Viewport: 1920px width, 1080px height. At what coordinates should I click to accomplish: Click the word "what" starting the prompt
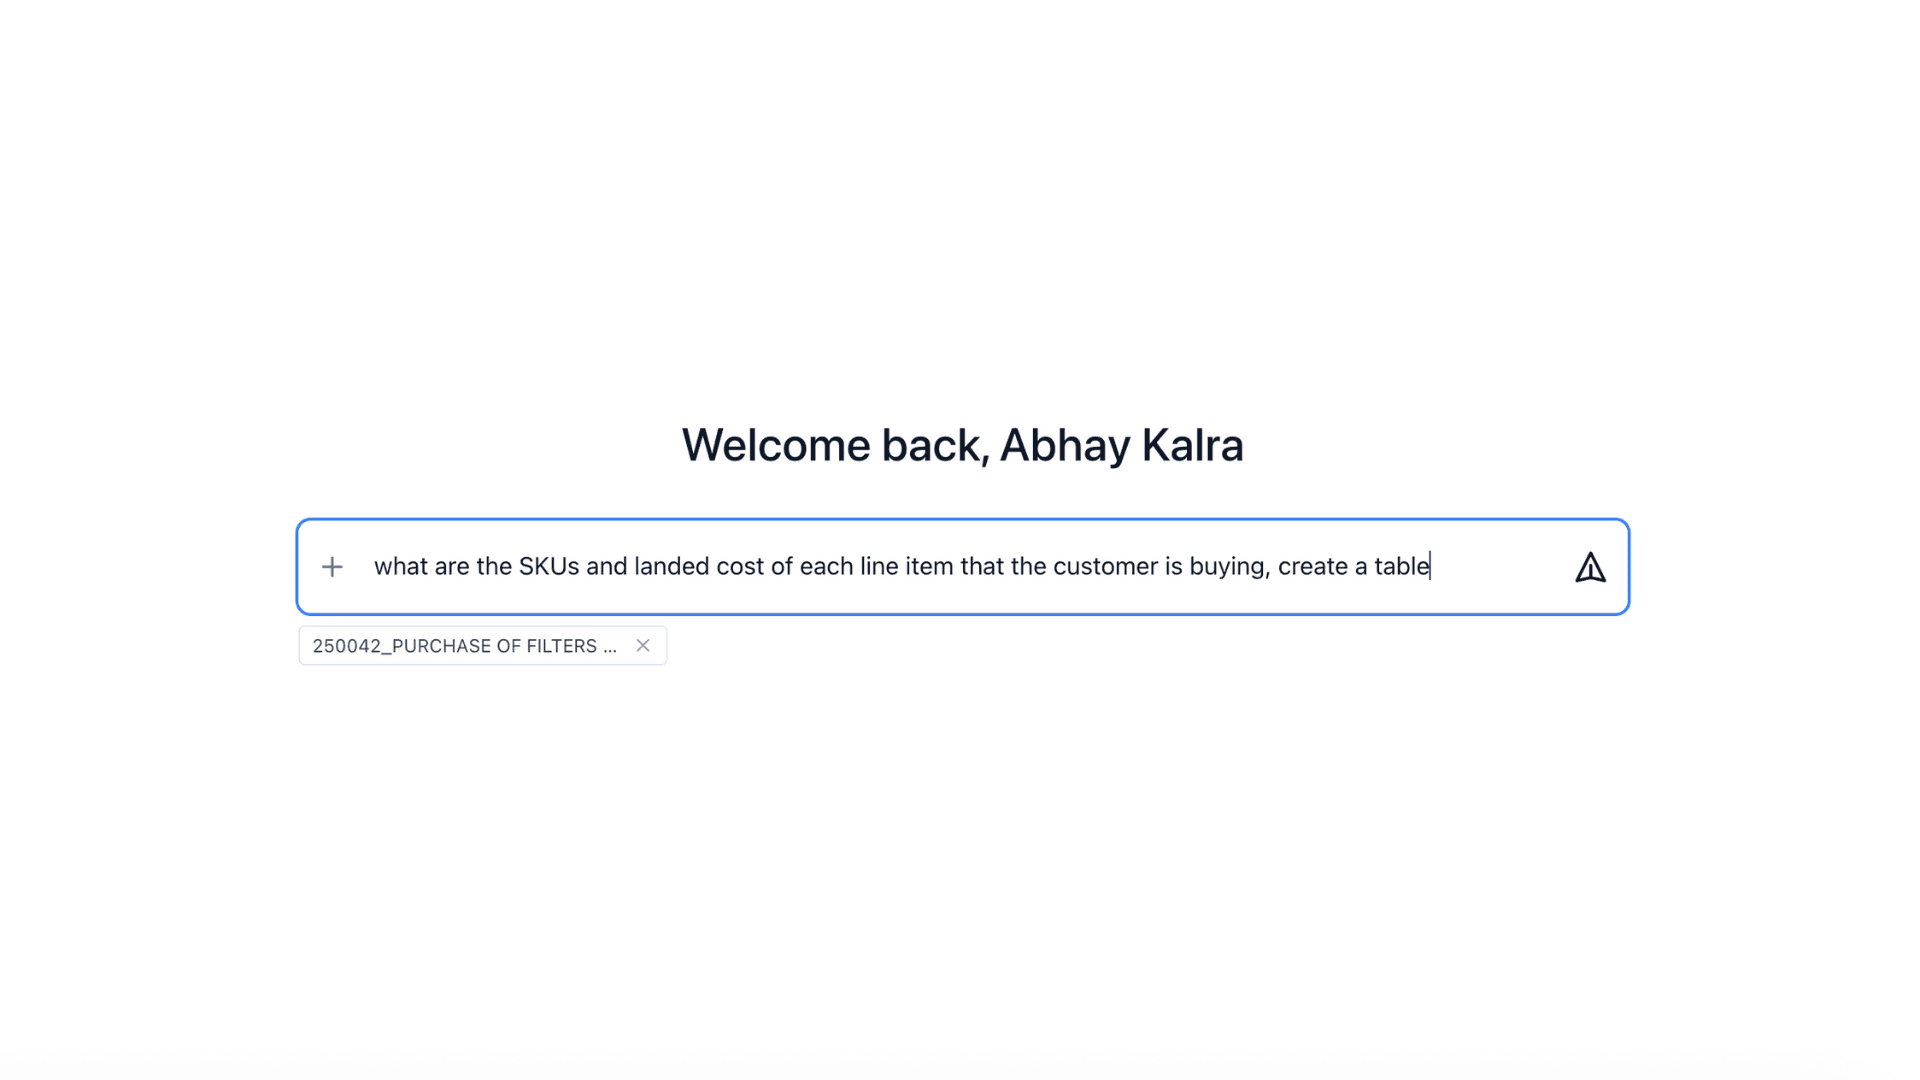pyautogui.click(x=400, y=567)
